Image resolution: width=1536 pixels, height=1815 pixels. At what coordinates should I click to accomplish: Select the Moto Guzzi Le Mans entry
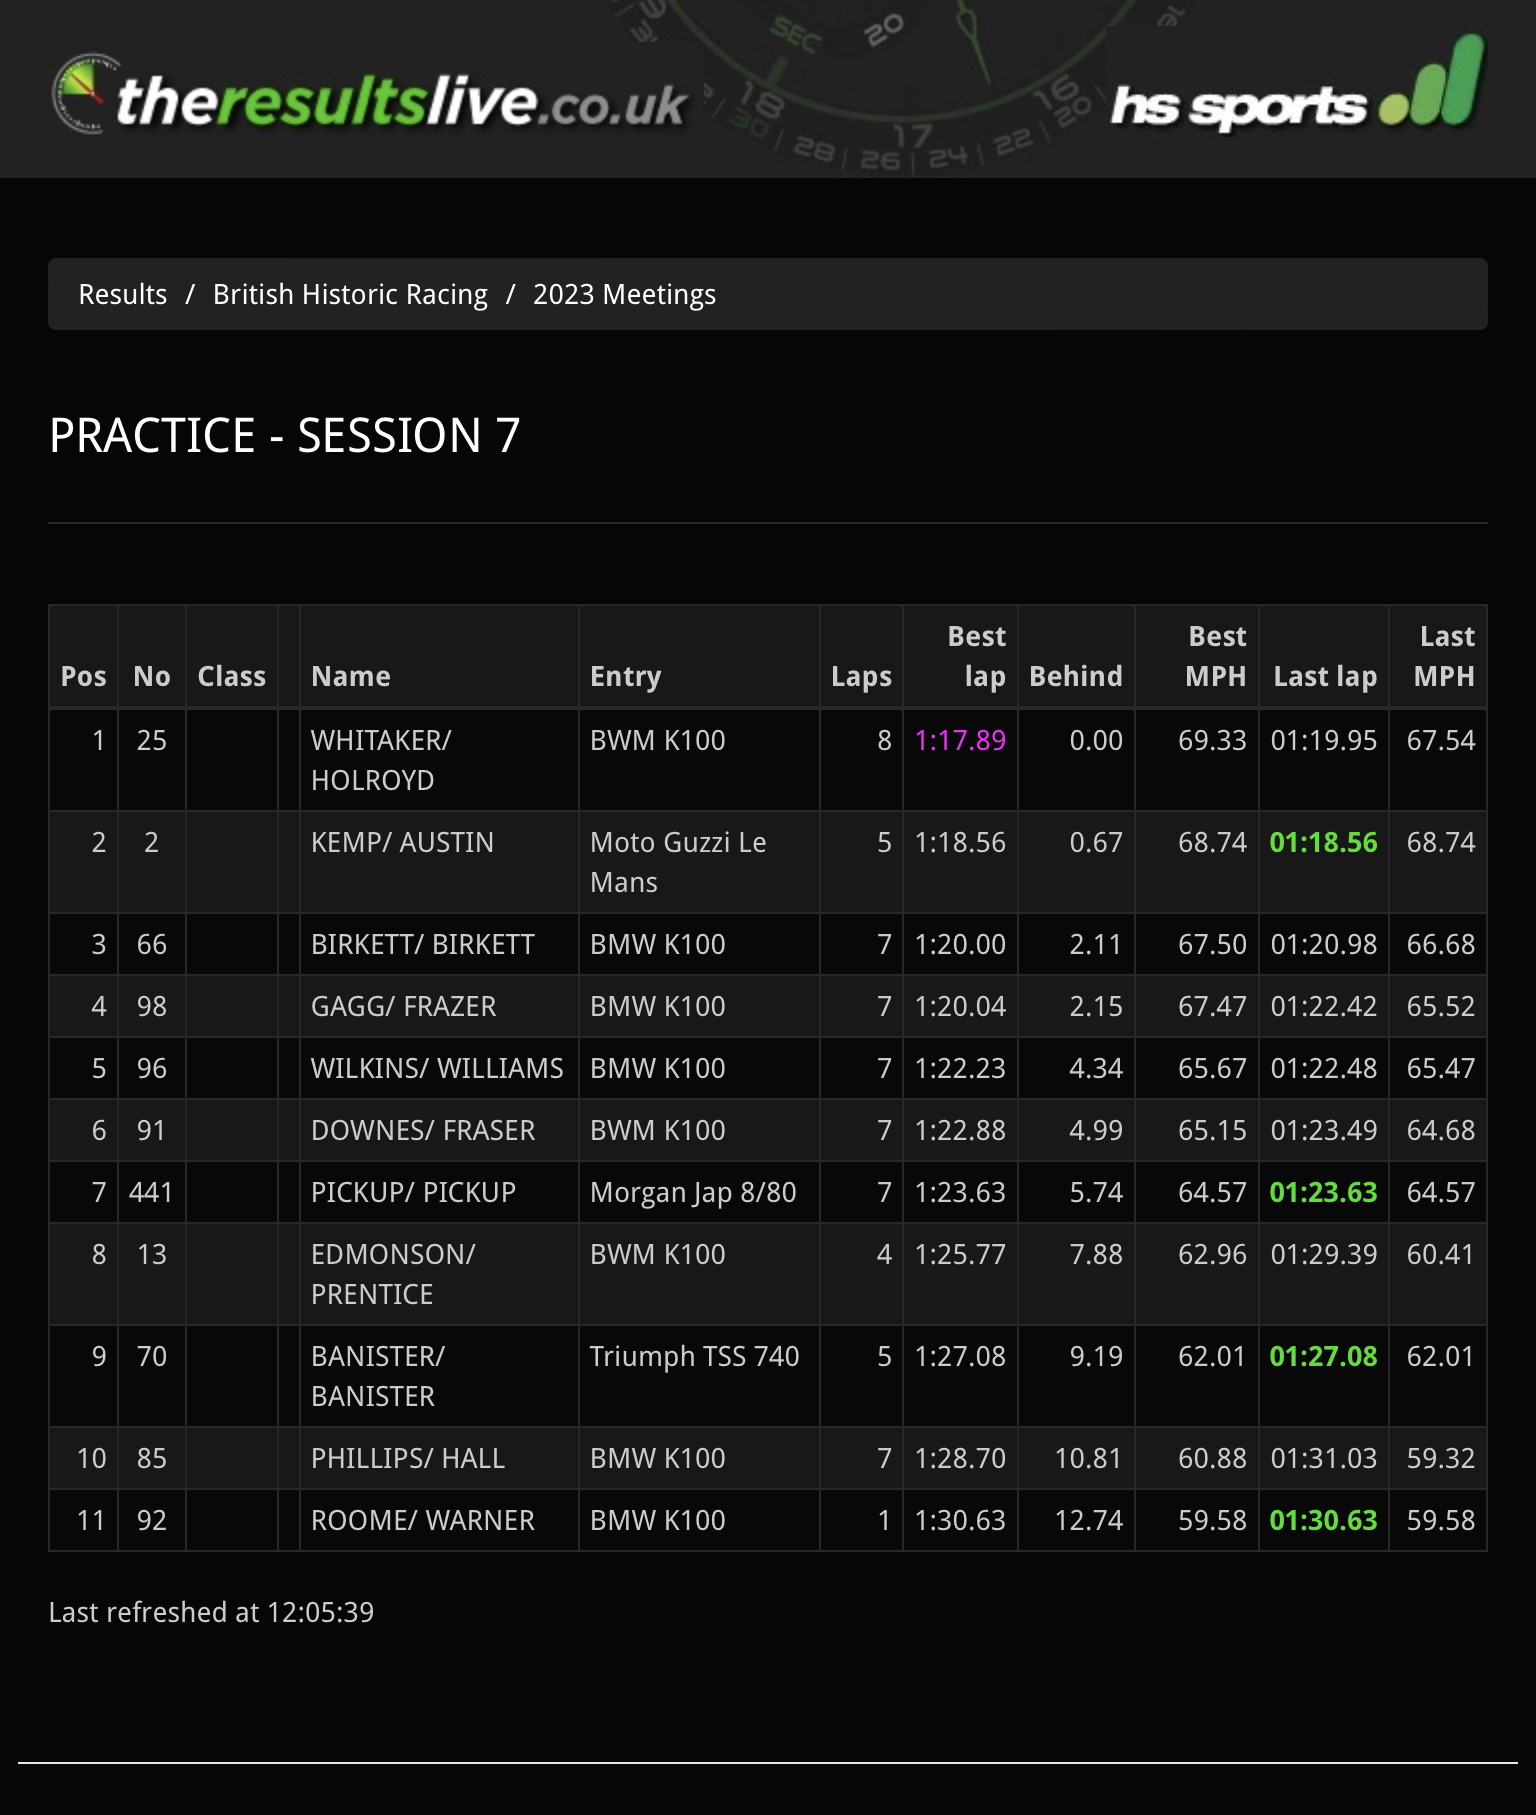[678, 862]
